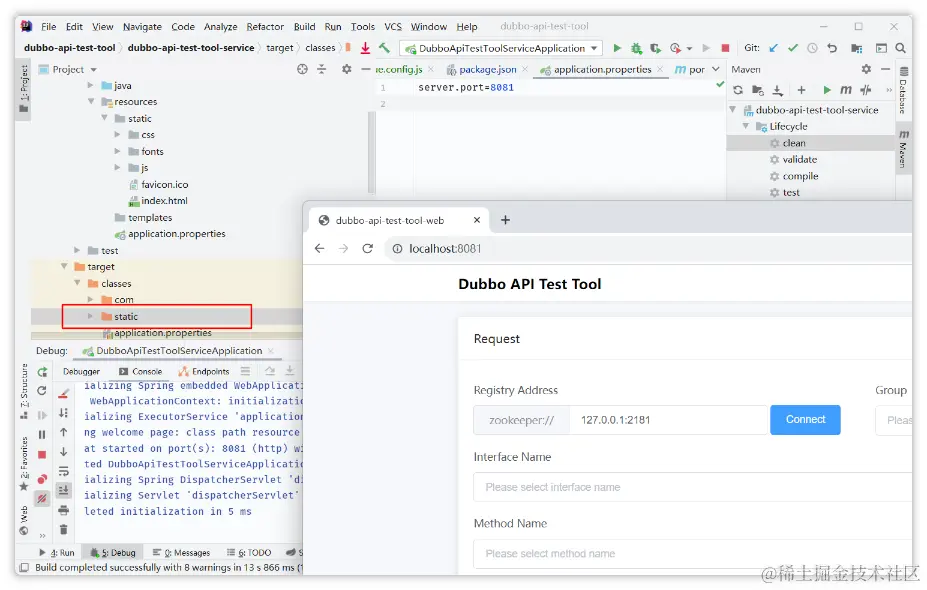This screenshot has height=590, width=927.
Task: Expand the css folder
Action: click(x=117, y=135)
